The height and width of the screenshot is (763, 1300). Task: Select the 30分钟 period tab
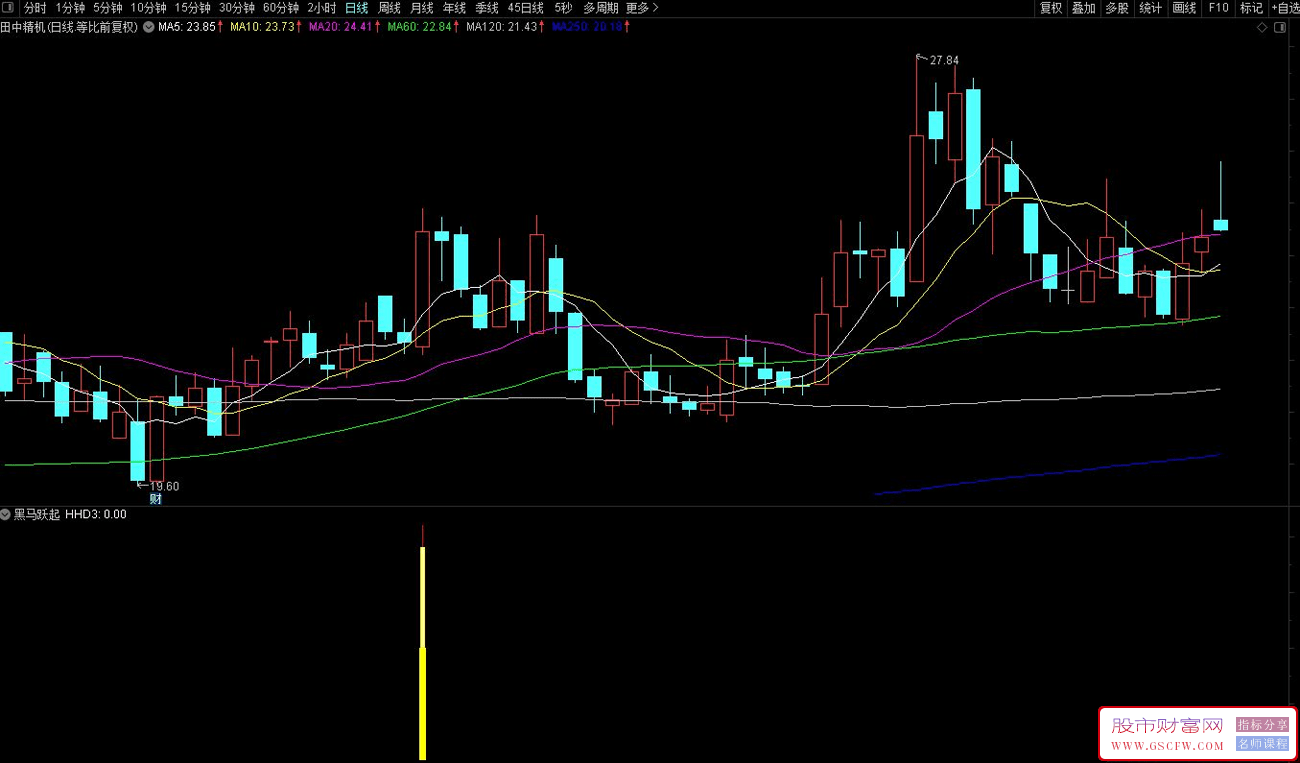(237, 8)
